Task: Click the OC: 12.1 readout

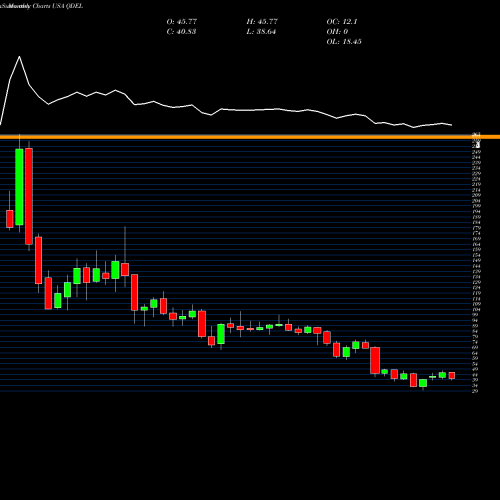Action: pos(342,22)
